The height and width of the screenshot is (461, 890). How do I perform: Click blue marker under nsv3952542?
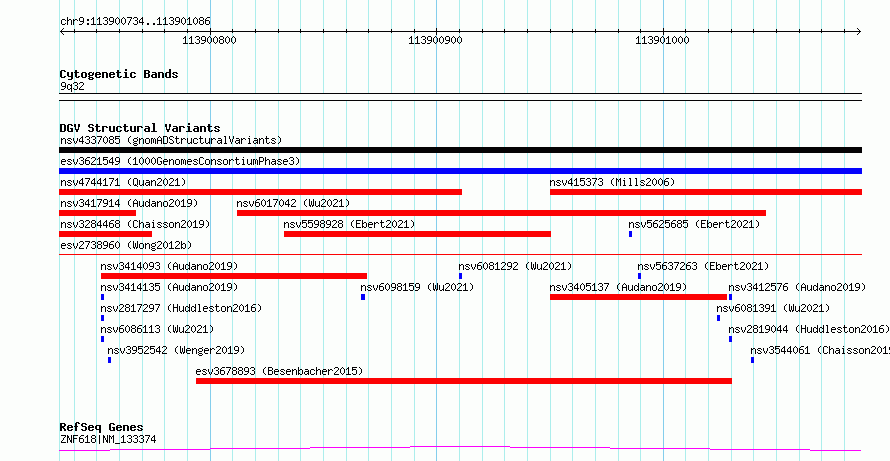[110, 360]
